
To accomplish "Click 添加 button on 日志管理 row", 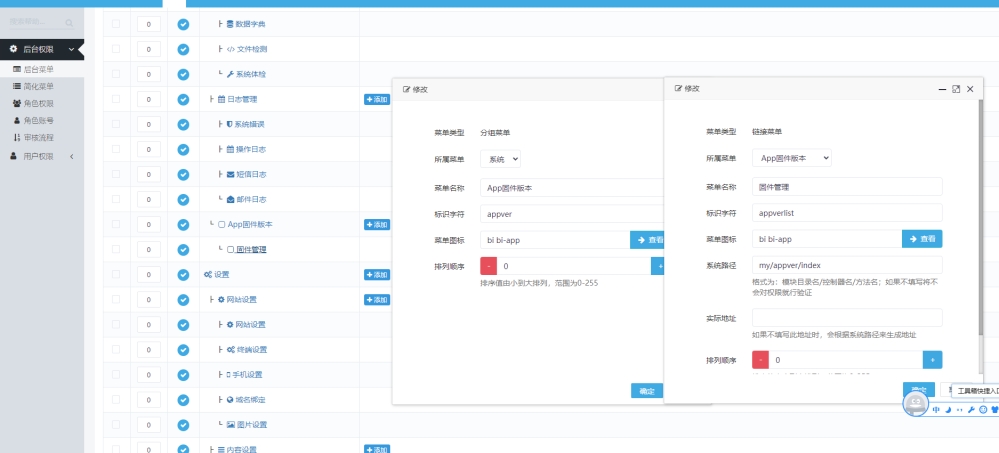I will (x=377, y=99).
